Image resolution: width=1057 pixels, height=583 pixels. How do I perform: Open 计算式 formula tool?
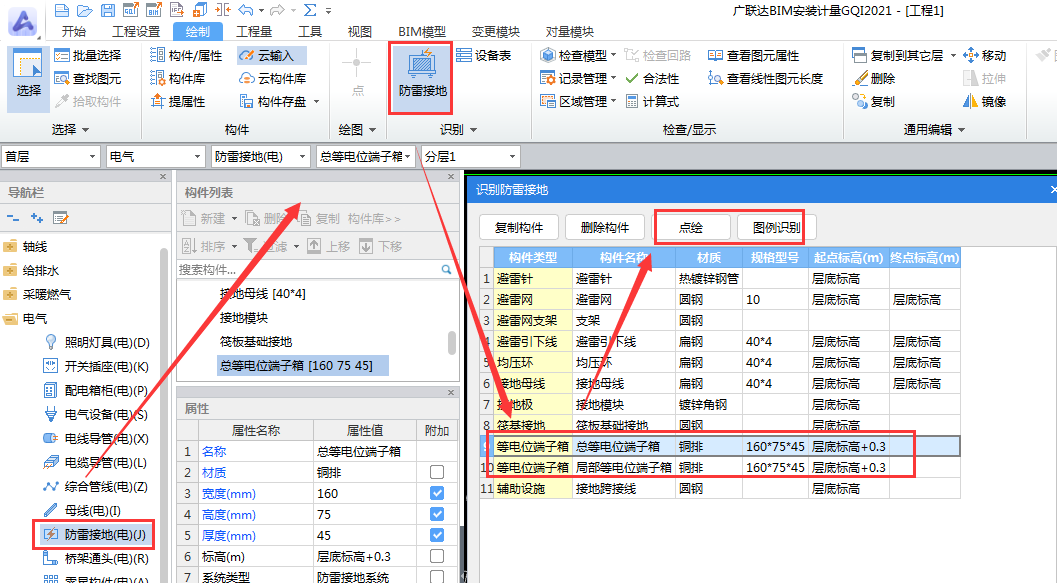pos(653,101)
